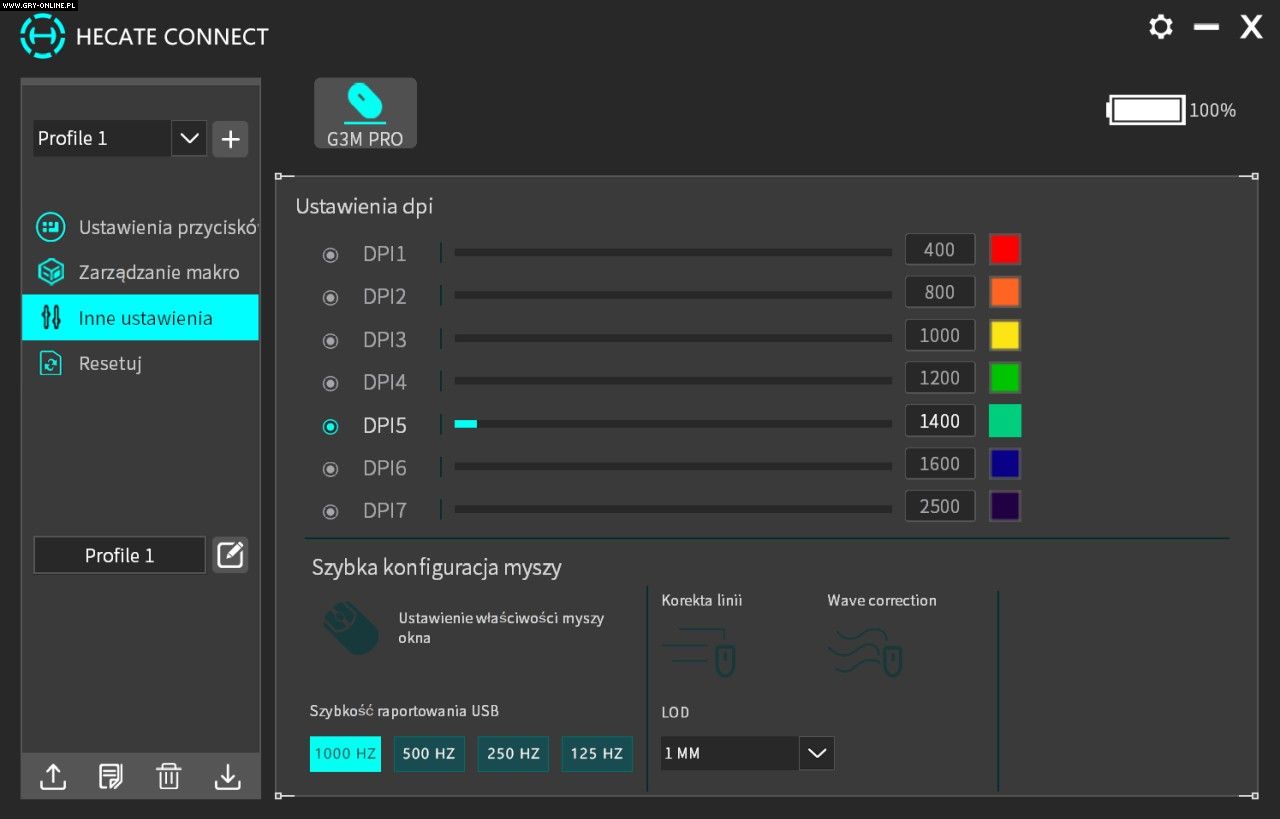Screen dimensions: 1280x819
Task: Click the import profile download icon
Action: 228,776
